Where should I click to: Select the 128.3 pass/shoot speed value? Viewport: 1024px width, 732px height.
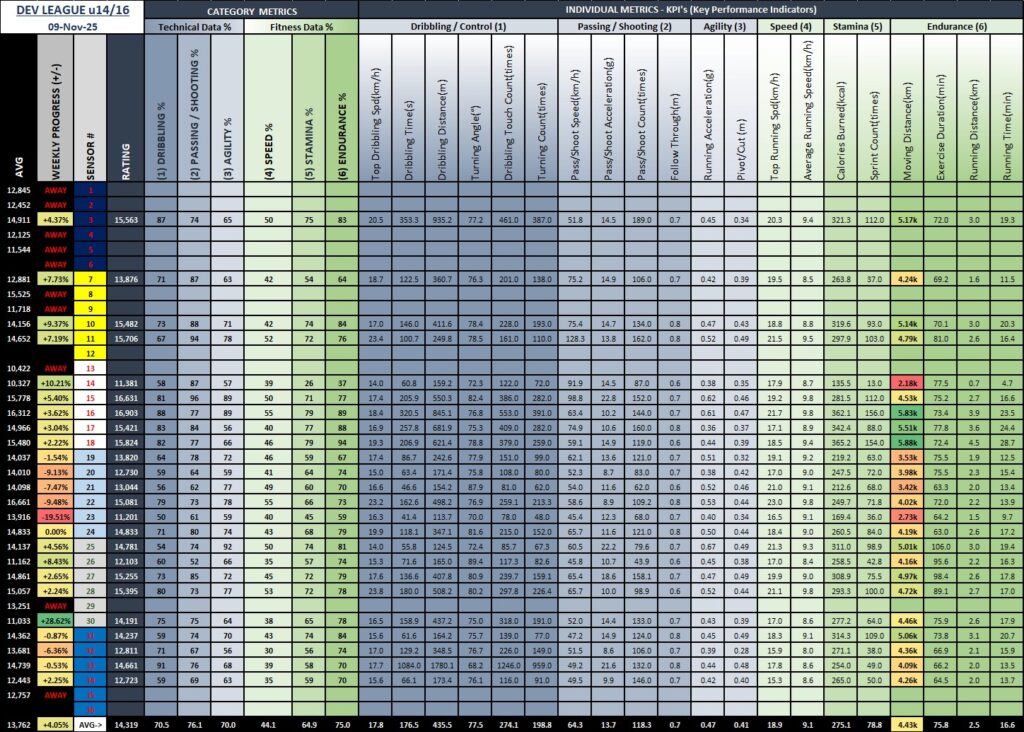pos(575,339)
